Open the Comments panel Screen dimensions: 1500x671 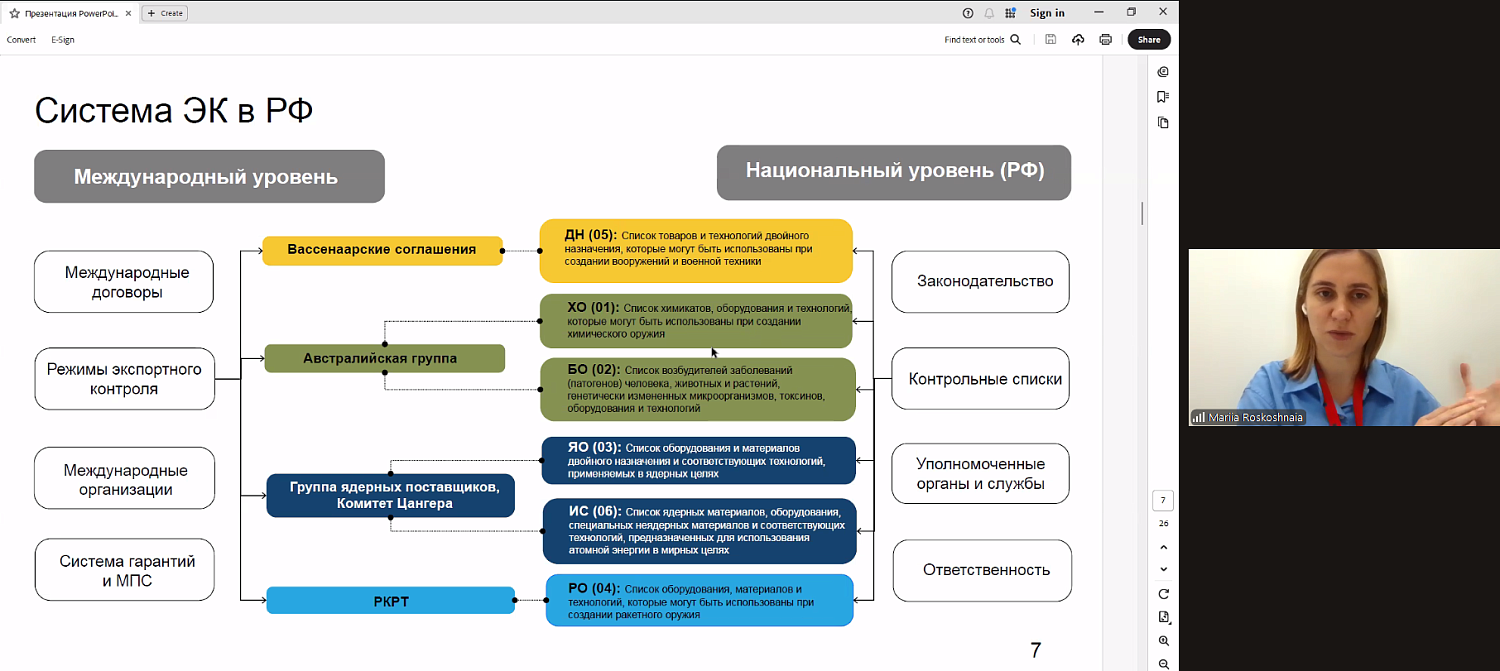click(x=1163, y=72)
